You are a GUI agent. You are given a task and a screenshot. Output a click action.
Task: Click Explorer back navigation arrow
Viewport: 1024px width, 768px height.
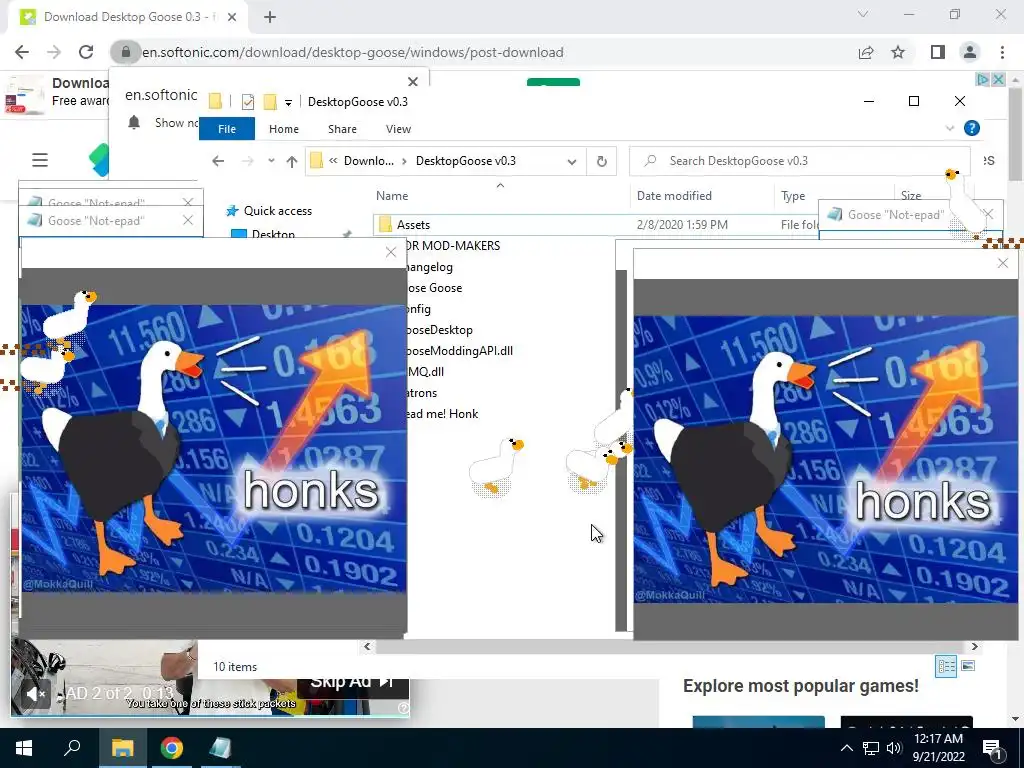pyautogui.click(x=218, y=161)
